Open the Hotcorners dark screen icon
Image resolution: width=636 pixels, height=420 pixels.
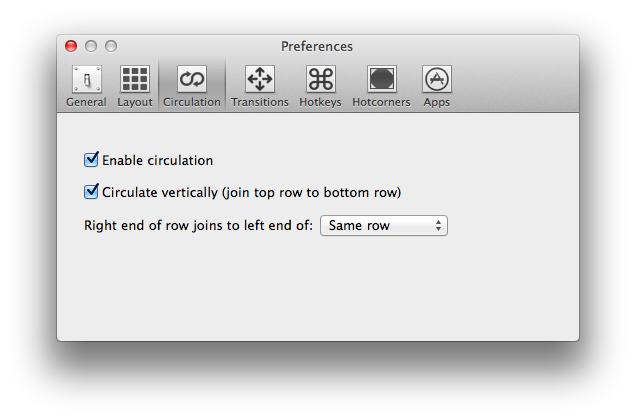point(381,79)
